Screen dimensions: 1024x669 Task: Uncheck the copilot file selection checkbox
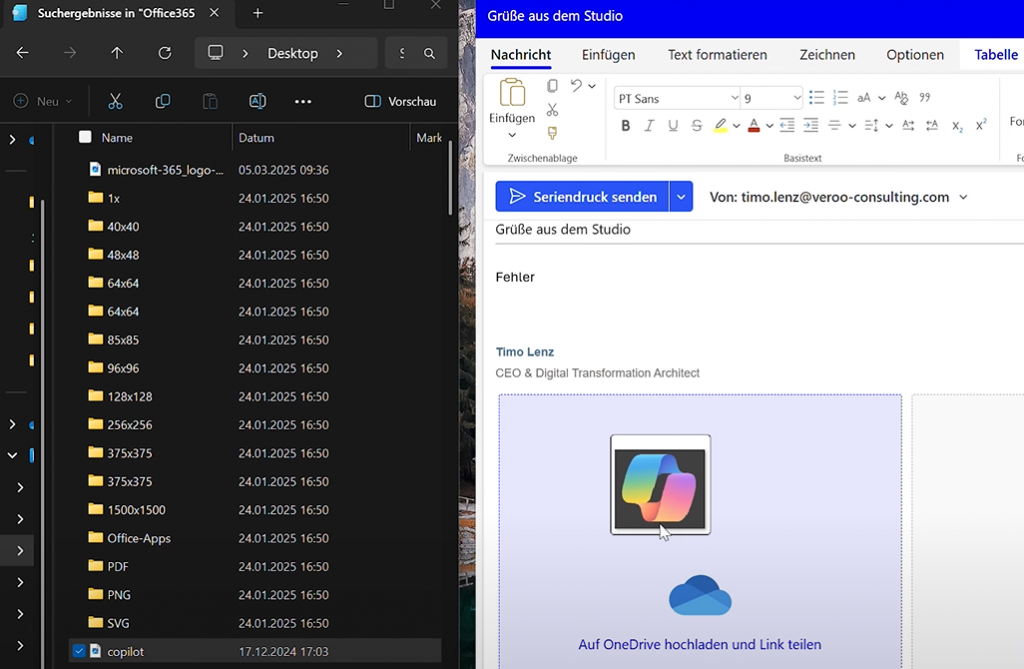click(x=77, y=651)
